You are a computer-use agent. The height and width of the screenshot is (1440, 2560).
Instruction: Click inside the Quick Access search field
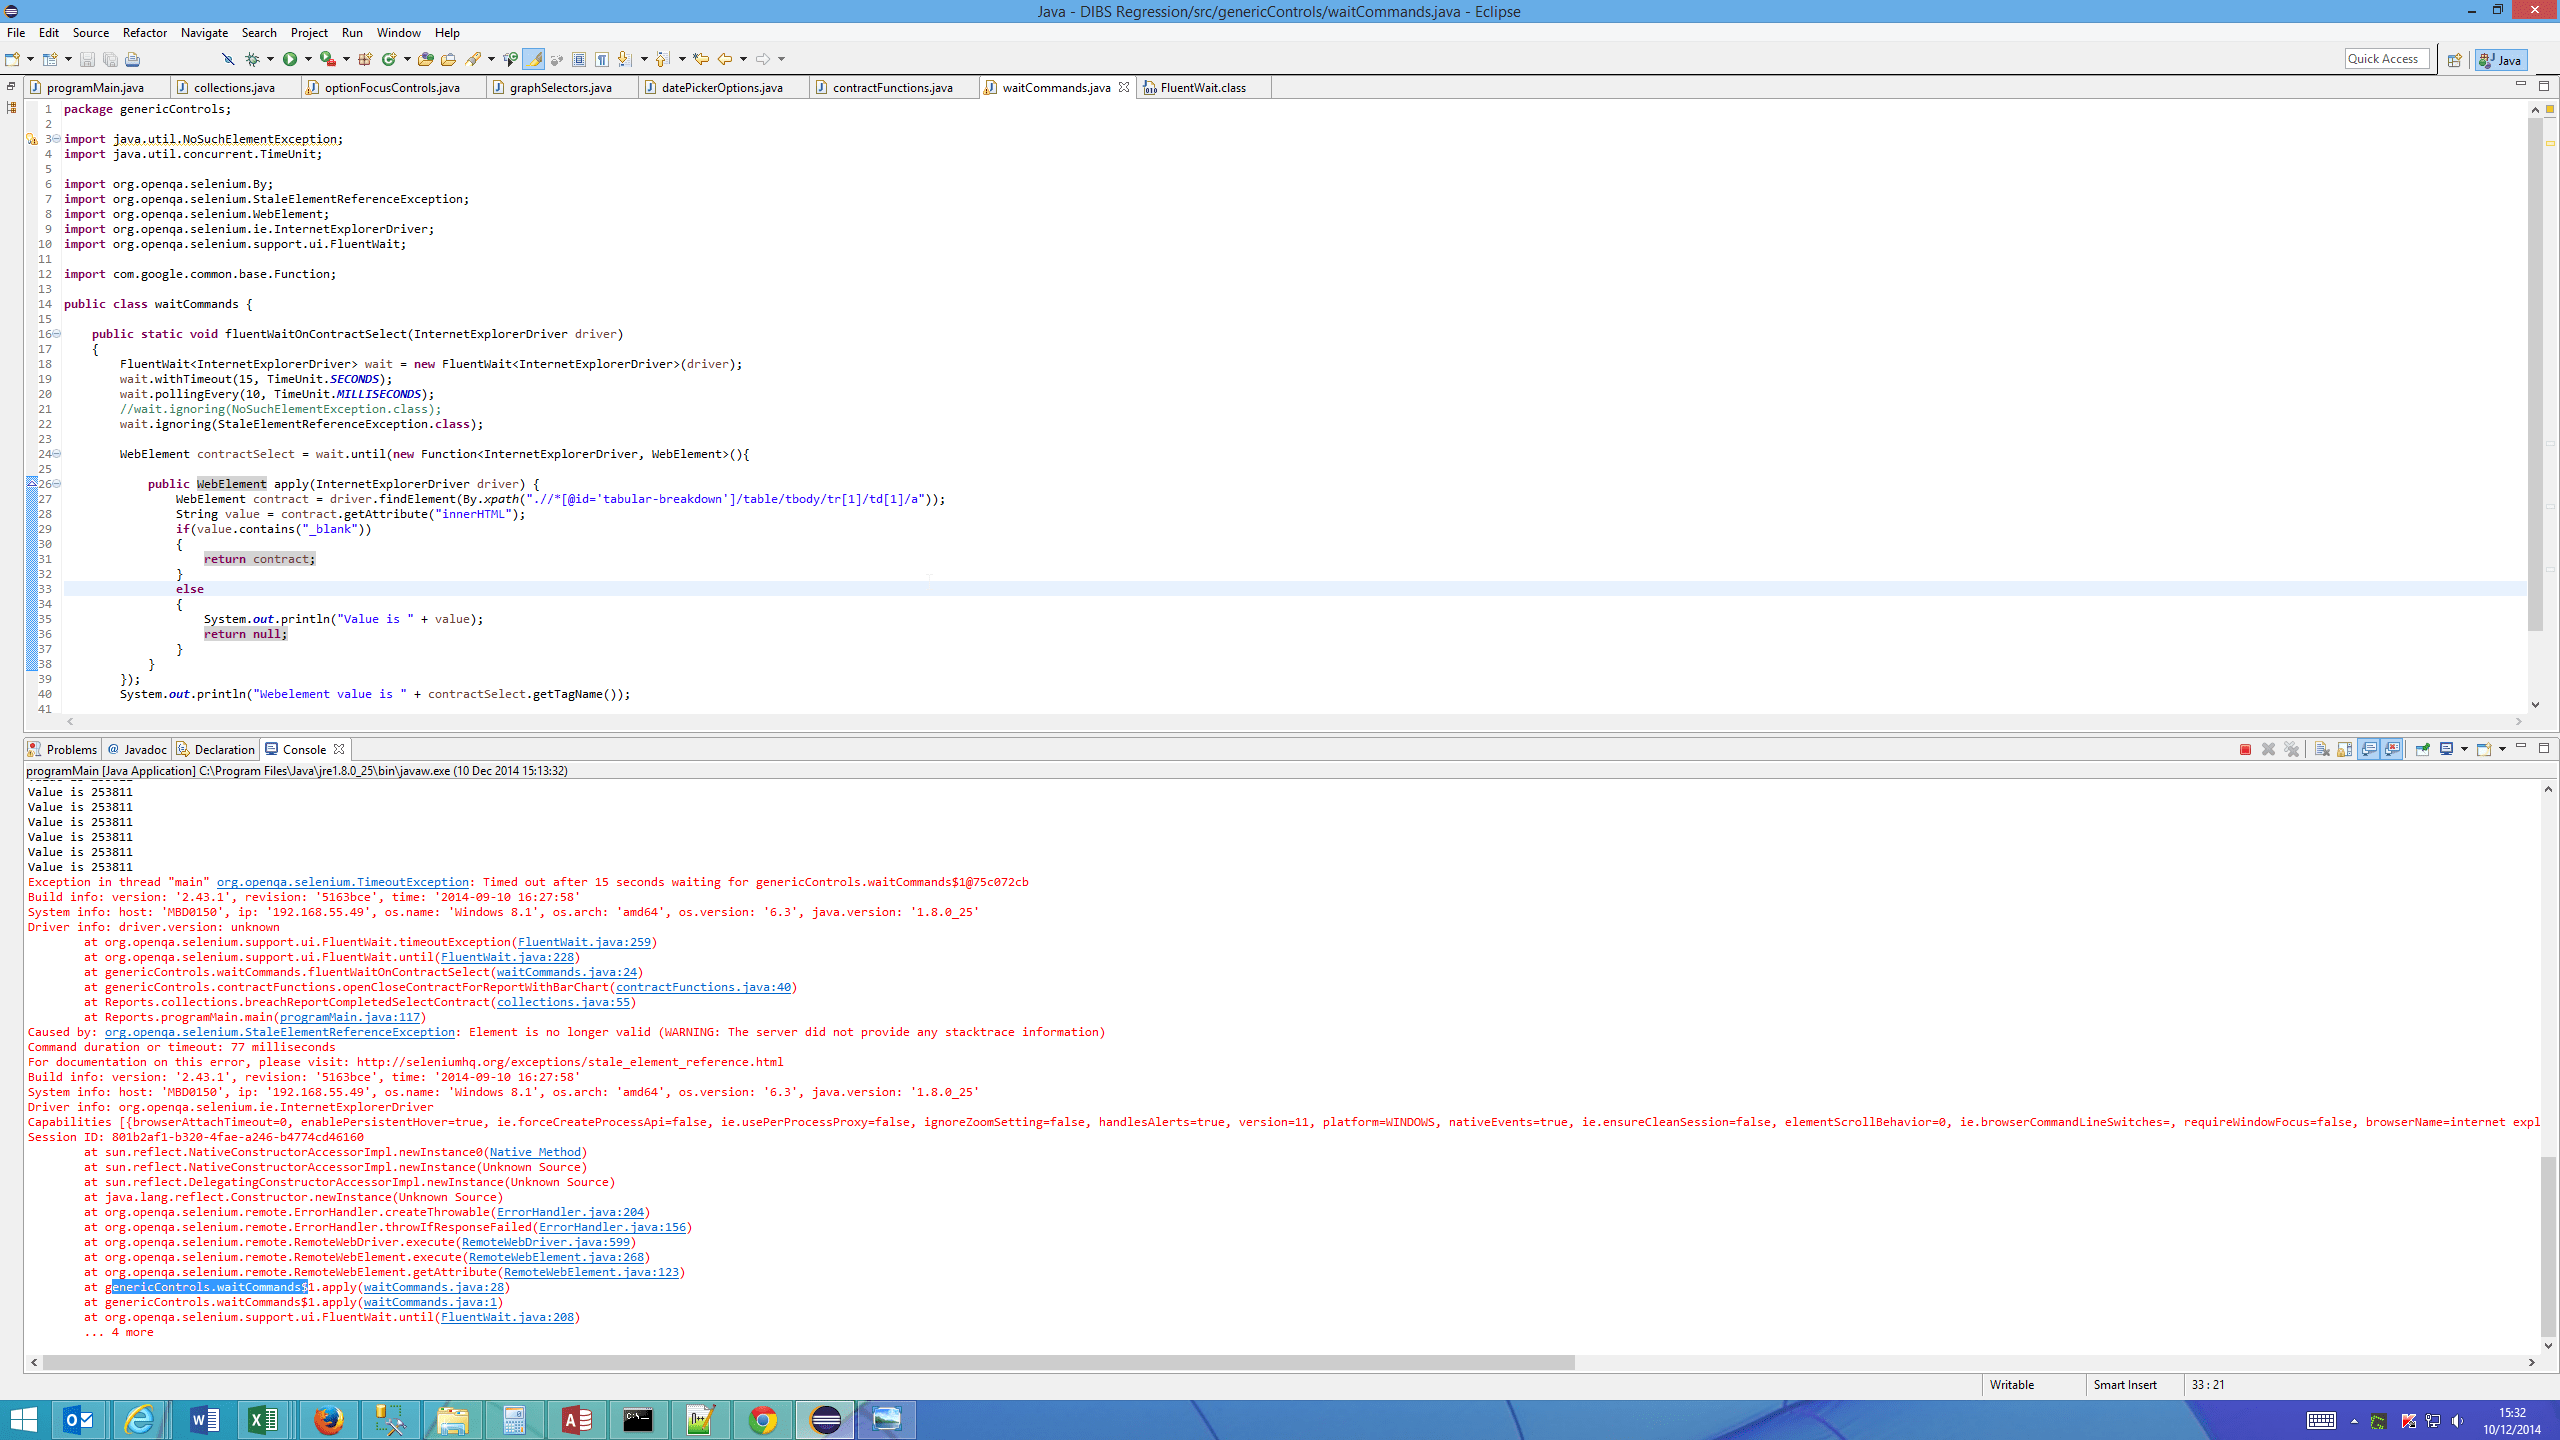(x=2387, y=58)
